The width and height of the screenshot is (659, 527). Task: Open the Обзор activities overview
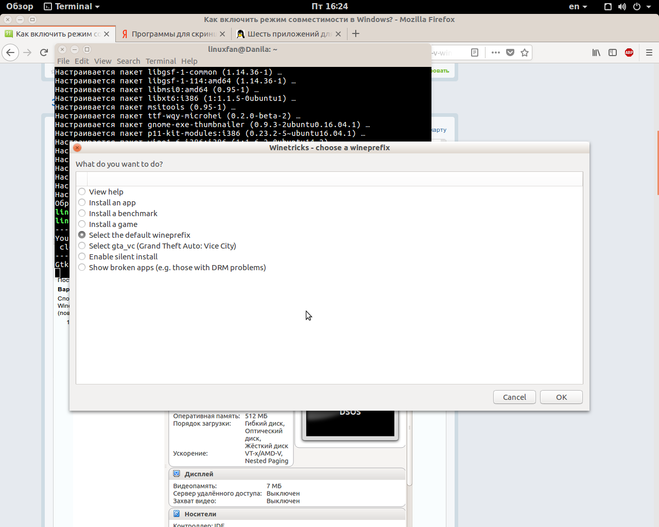(19, 6)
